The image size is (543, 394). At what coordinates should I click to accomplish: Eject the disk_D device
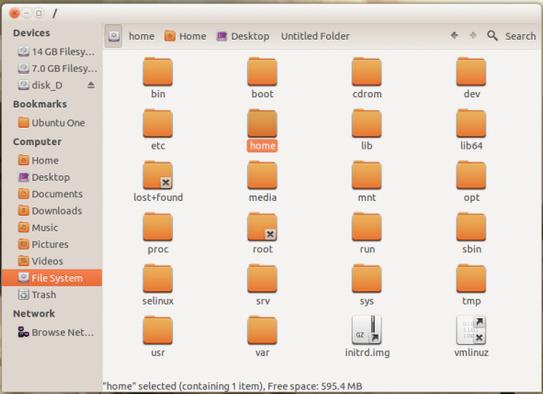click(x=91, y=85)
